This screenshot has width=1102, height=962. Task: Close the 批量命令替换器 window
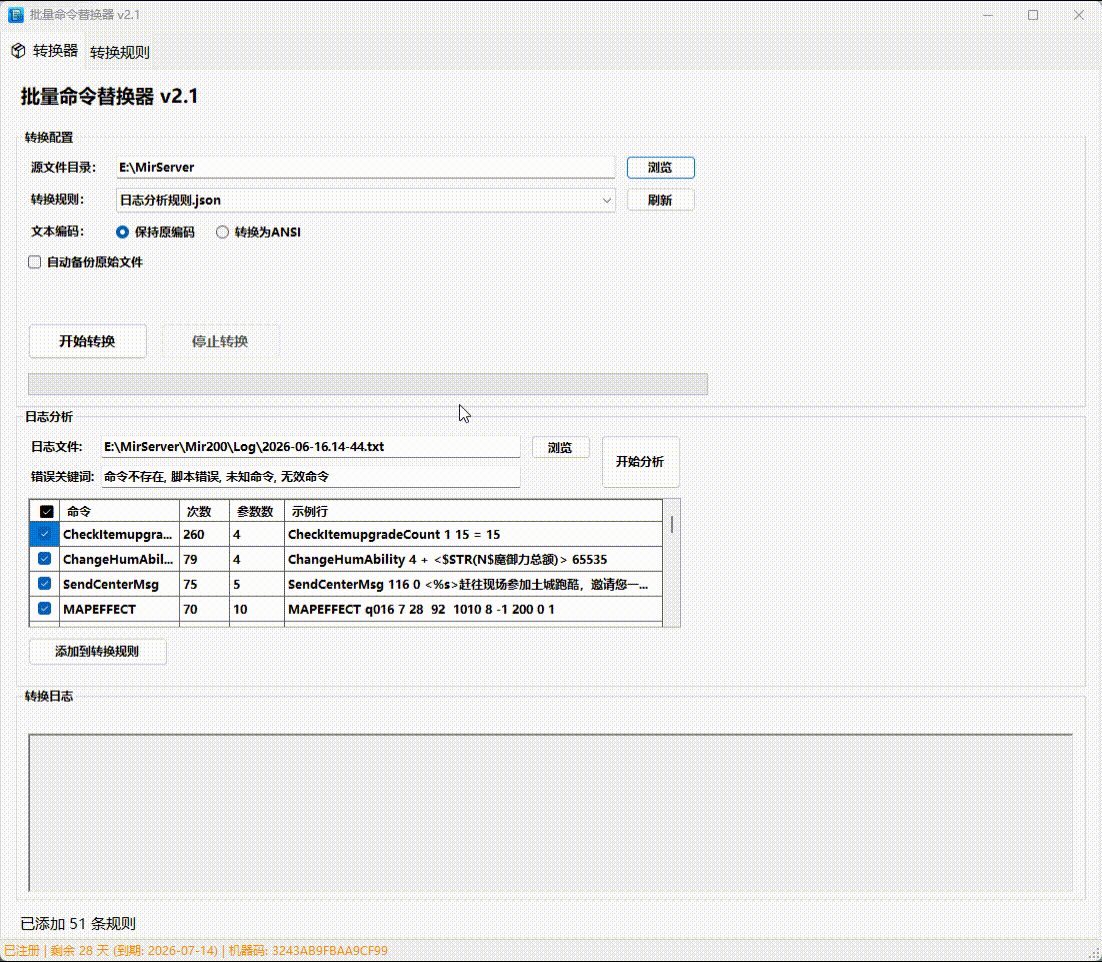pos(1079,15)
